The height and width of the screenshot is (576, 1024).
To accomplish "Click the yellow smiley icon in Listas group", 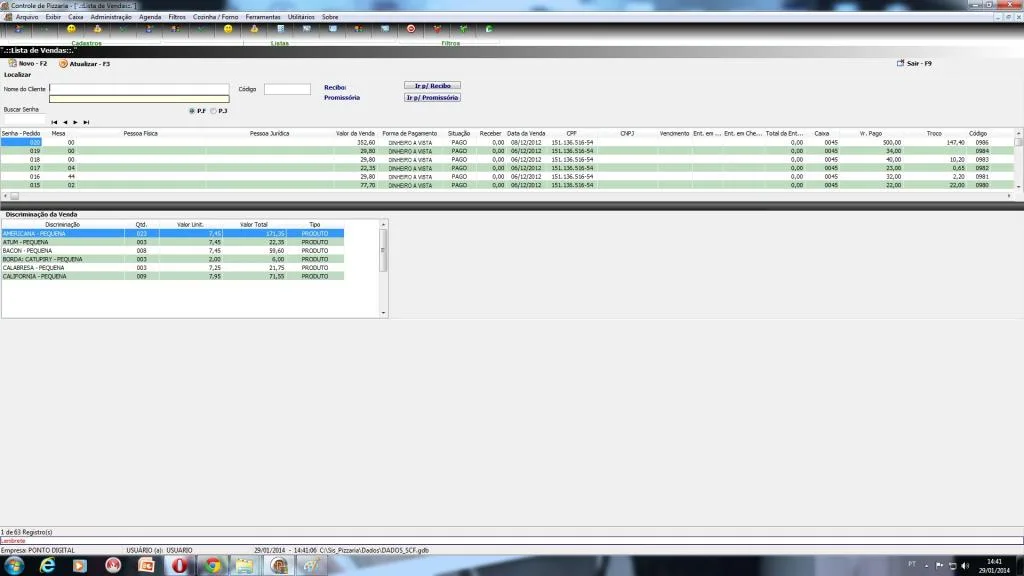I will 228,29.
